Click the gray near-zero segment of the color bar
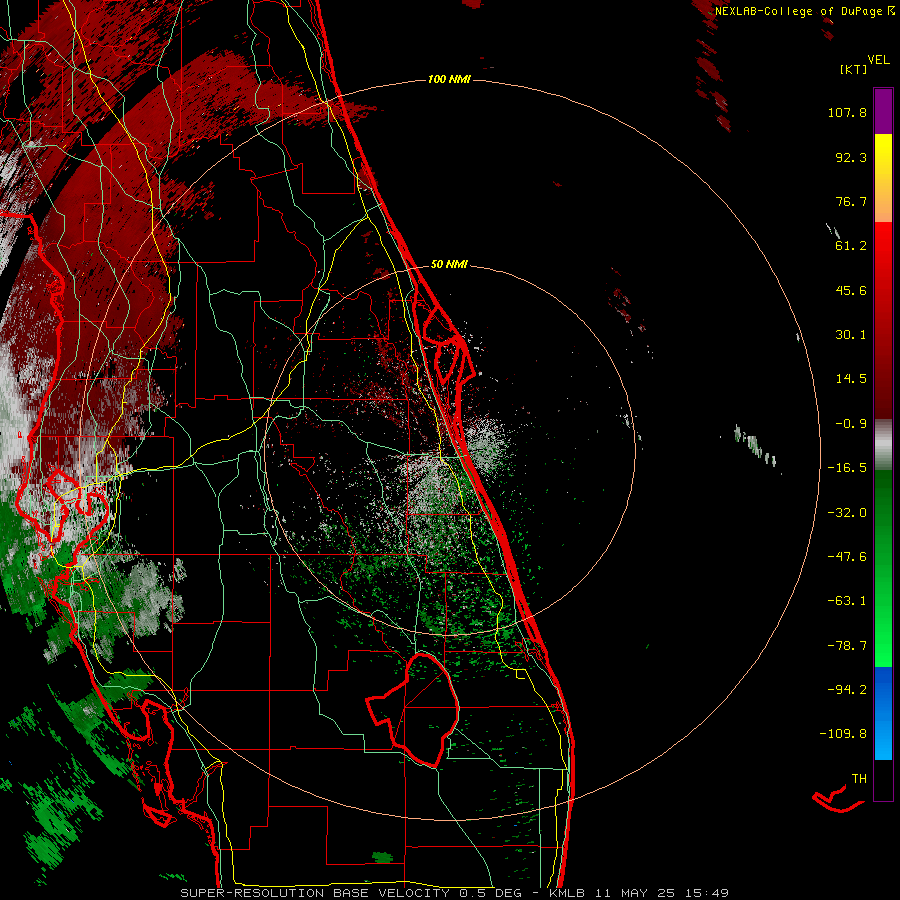The image size is (900, 900). (x=883, y=445)
